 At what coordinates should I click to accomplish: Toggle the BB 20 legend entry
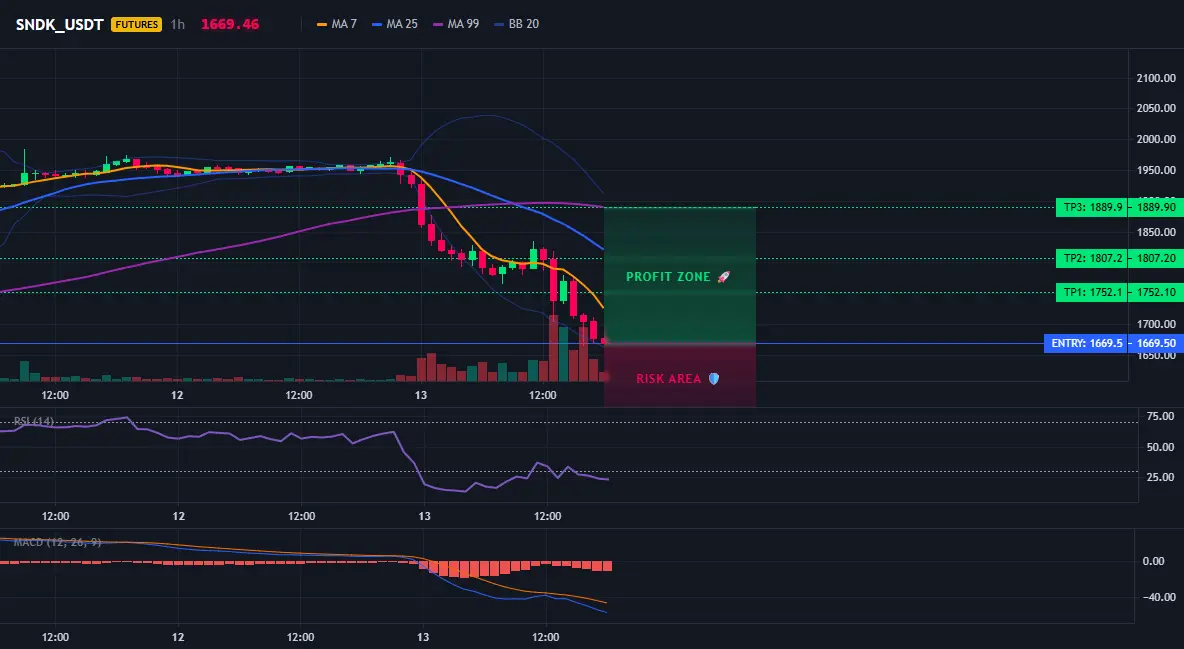[516, 24]
